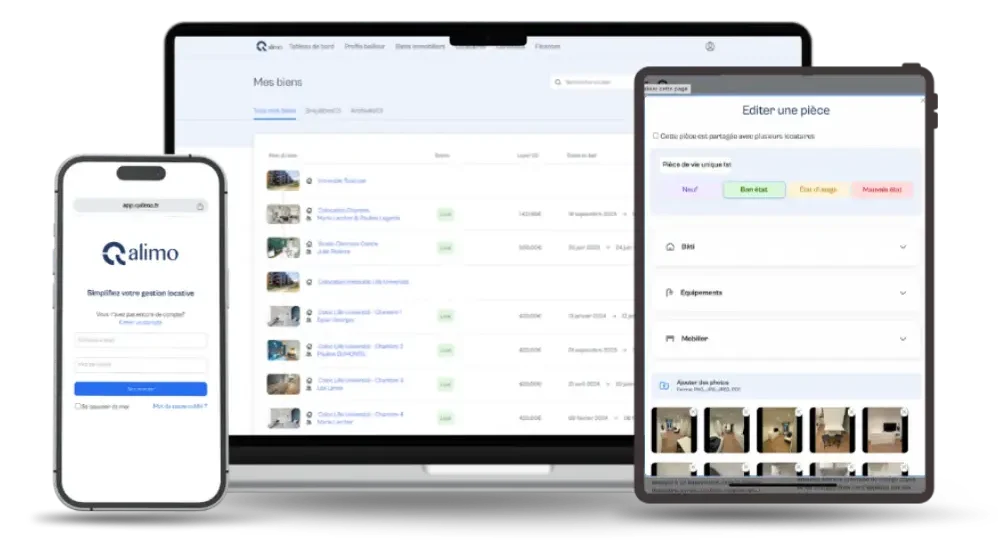
Task: Click the Équipements icon on tablet
Action: [x=669, y=293]
